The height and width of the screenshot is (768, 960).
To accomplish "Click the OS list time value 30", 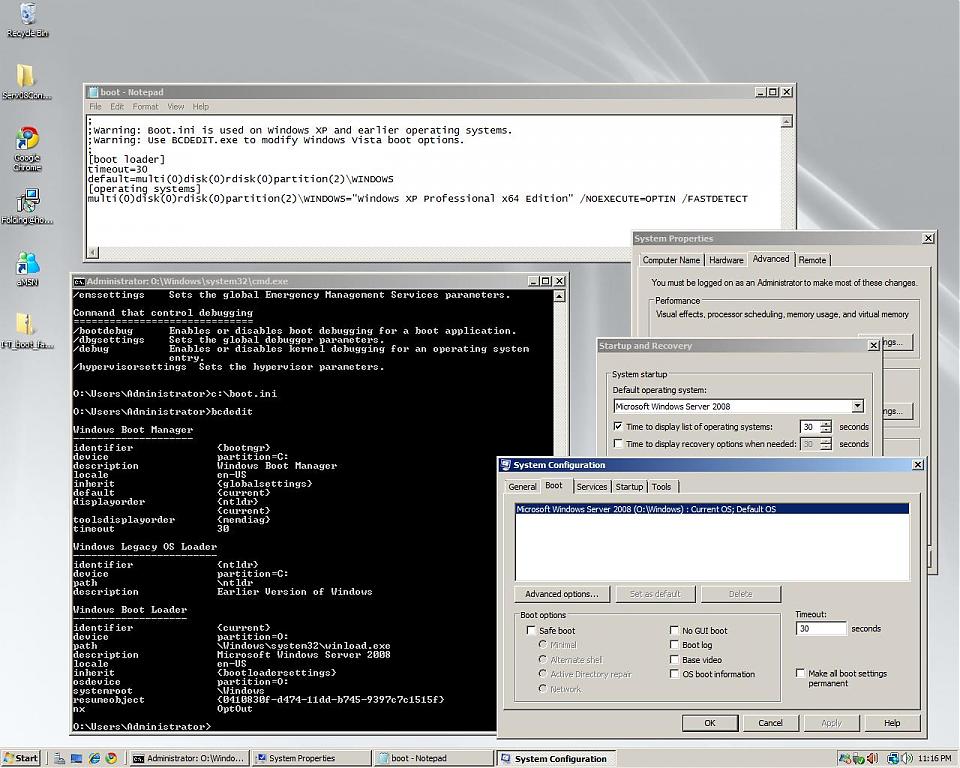I will (809, 427).
